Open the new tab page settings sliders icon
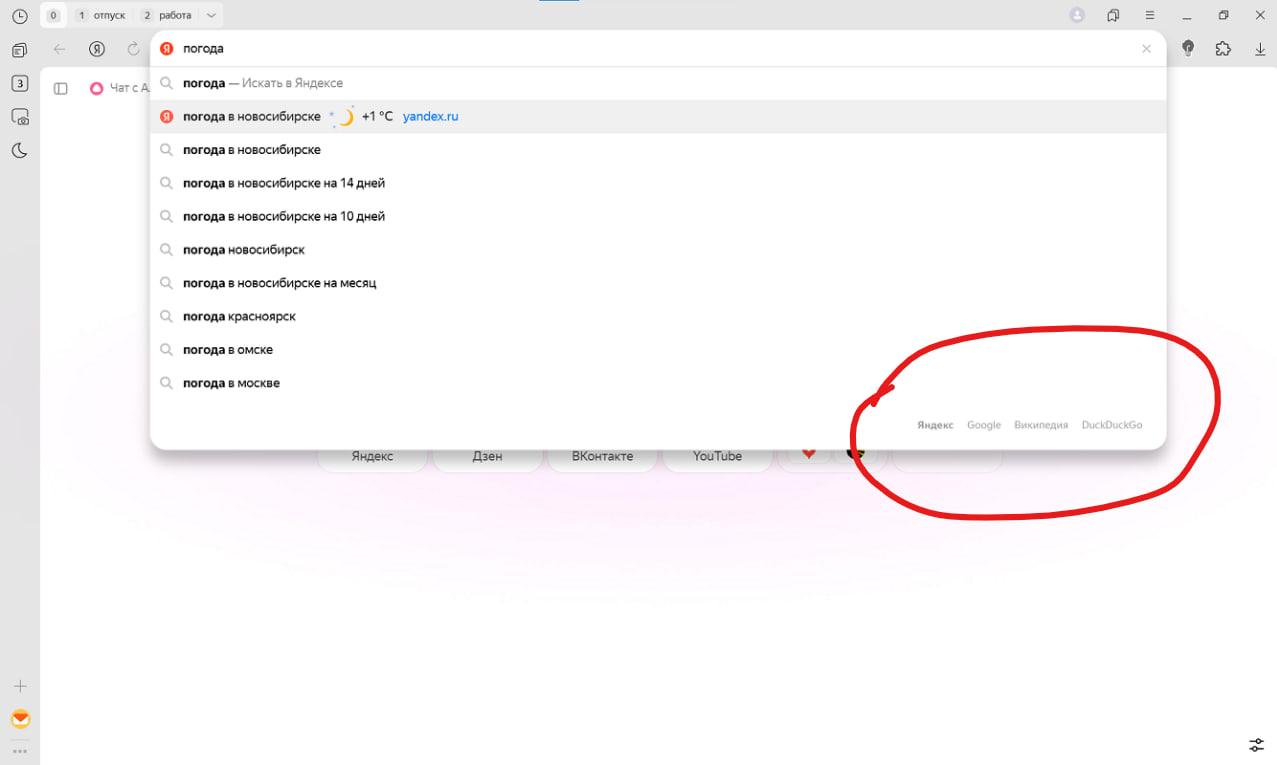Viewport: 1277px width, 765px height. 1257,745
